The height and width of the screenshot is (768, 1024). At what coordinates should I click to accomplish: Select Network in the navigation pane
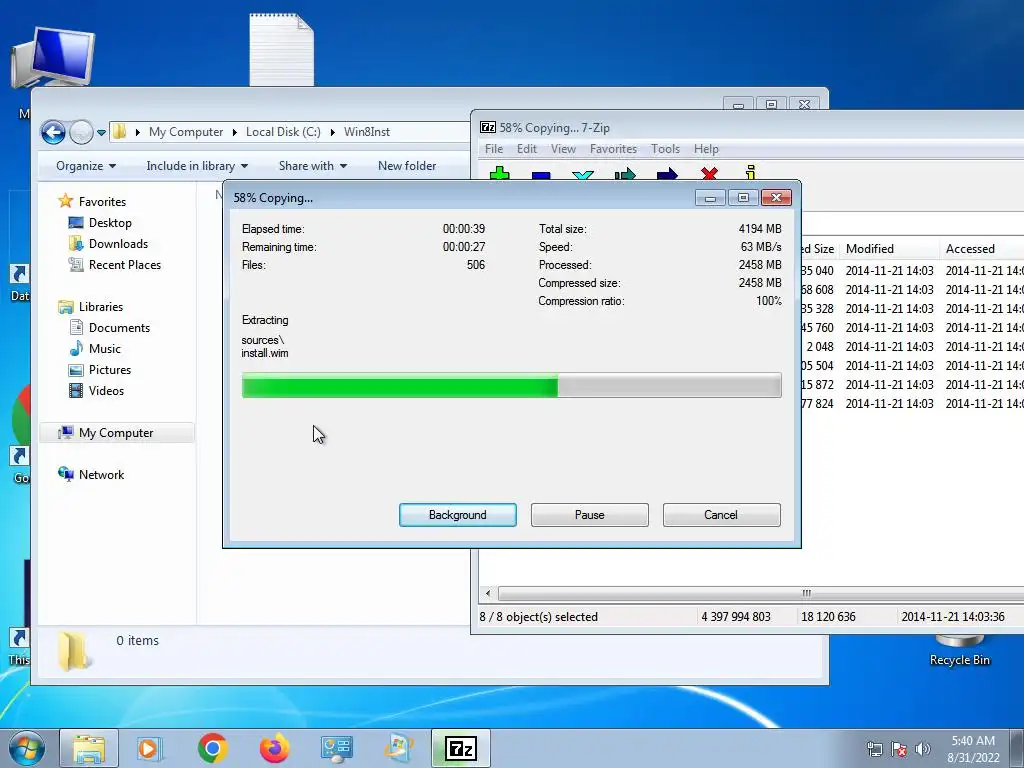tap(101, 475)
